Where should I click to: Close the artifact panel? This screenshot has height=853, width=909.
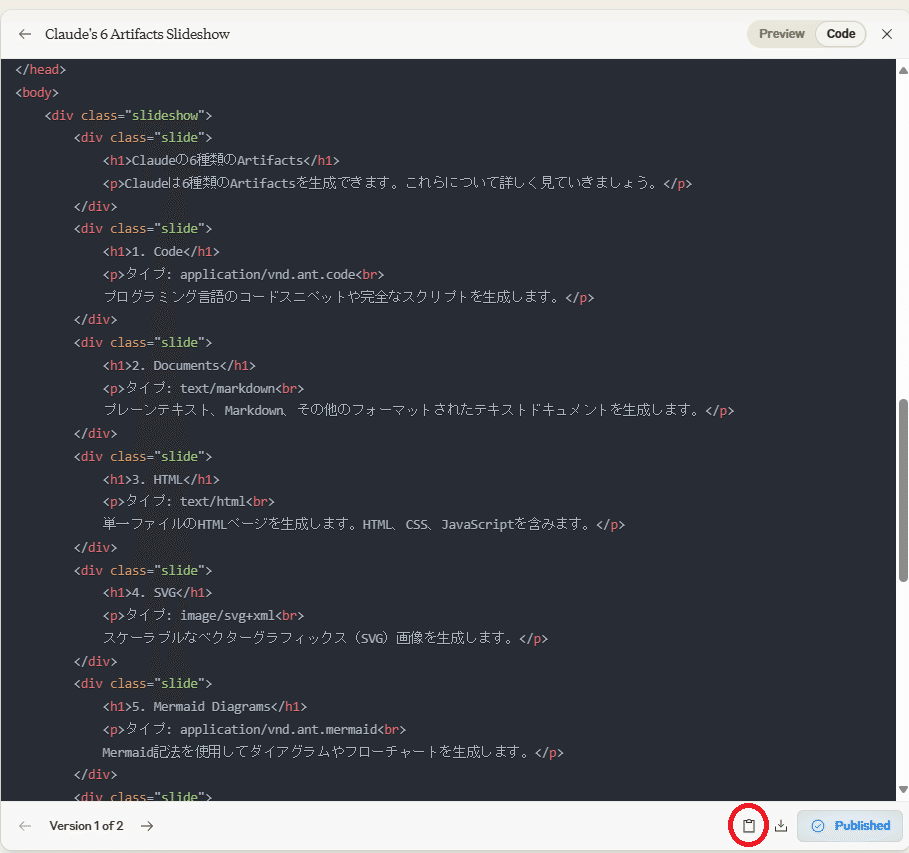pyautogui.click(x=886, y=34)
